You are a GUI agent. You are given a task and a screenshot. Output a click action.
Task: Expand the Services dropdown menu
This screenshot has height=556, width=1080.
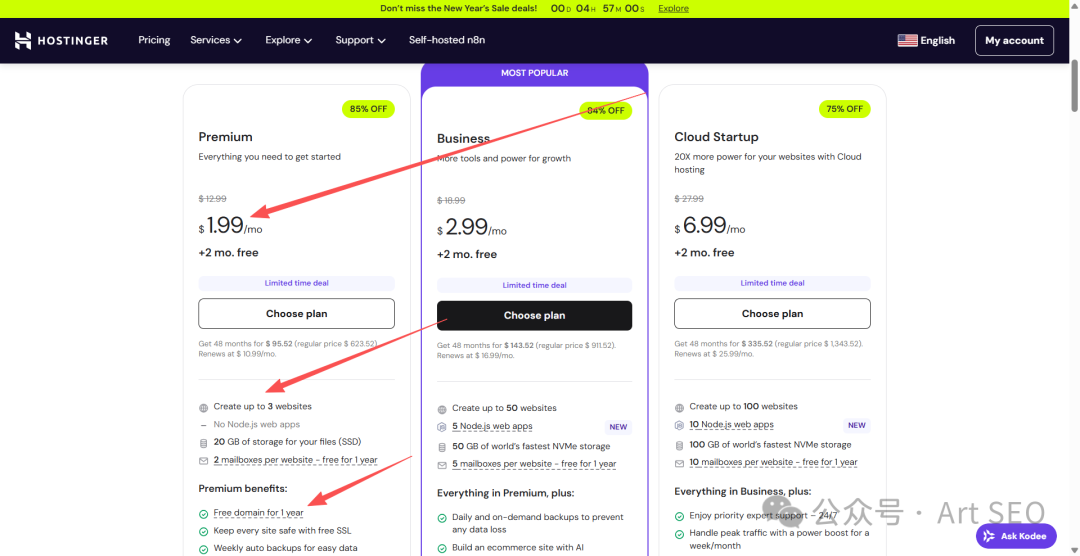216,41
